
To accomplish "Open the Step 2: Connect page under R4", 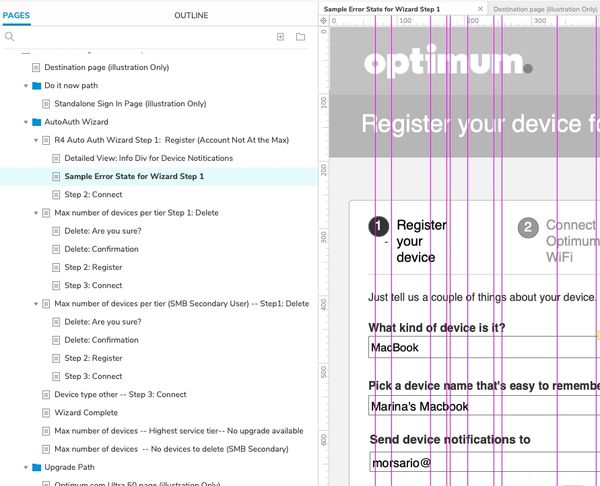I will 92,195.
